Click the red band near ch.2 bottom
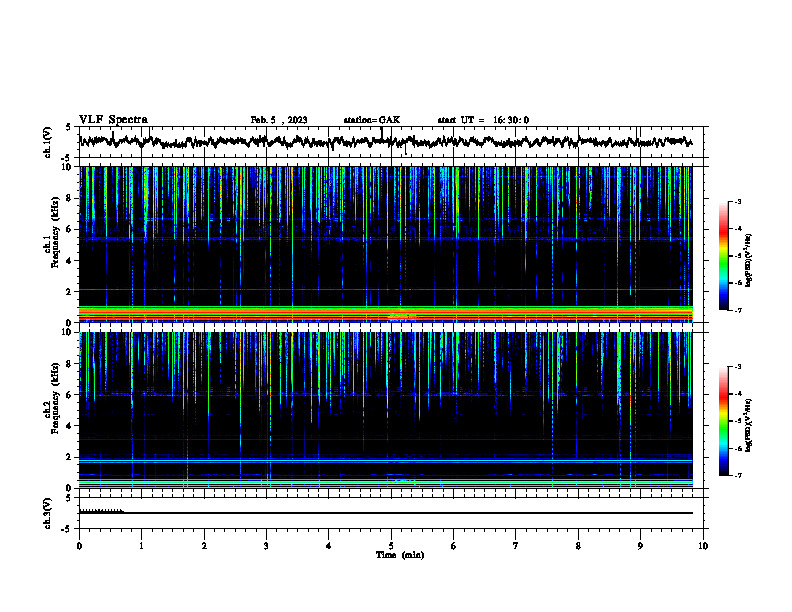 (x=385, y=480)
